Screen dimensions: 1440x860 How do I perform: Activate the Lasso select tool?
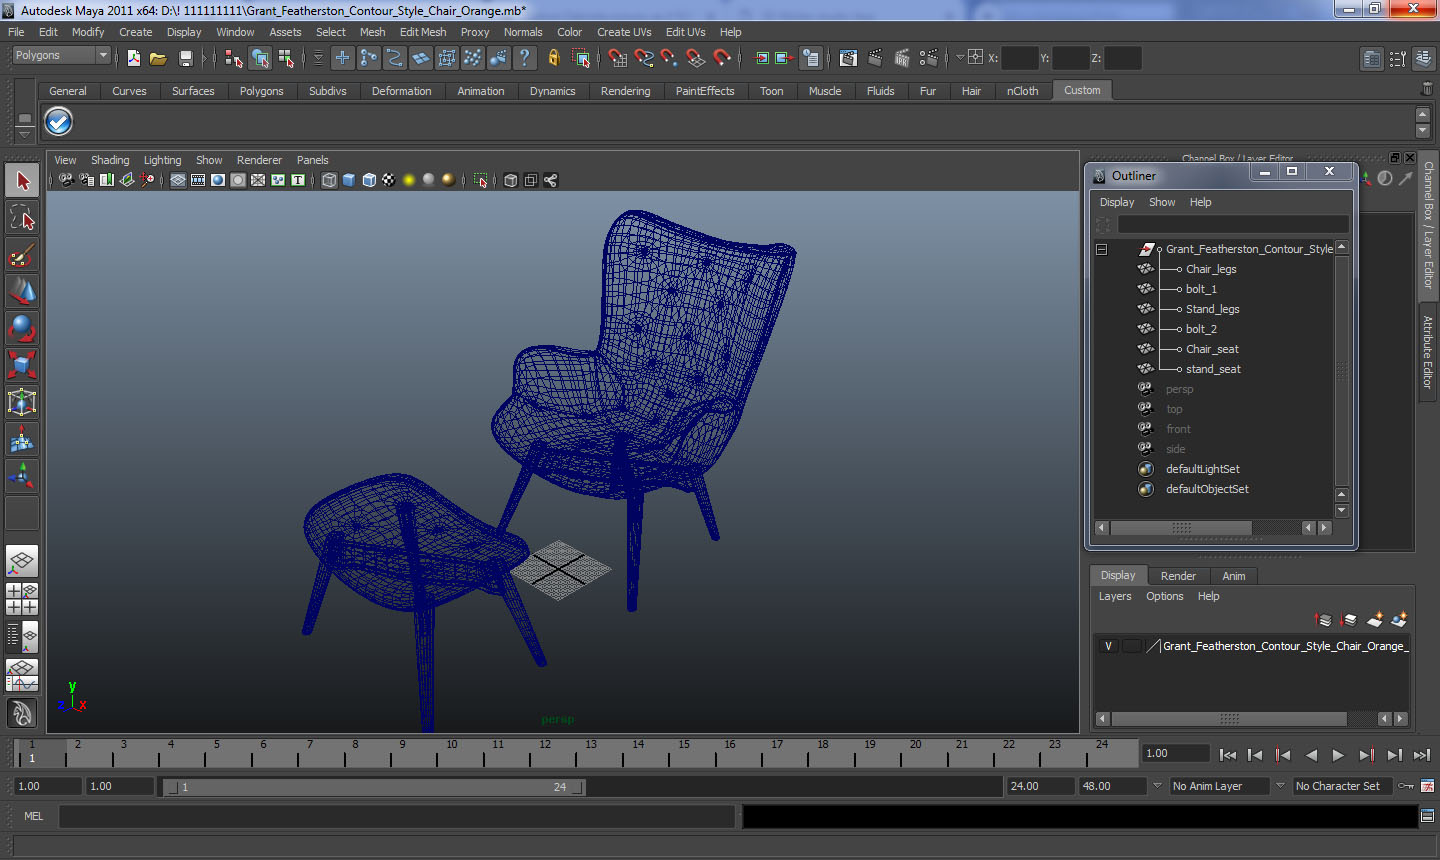tap(22, 218)
